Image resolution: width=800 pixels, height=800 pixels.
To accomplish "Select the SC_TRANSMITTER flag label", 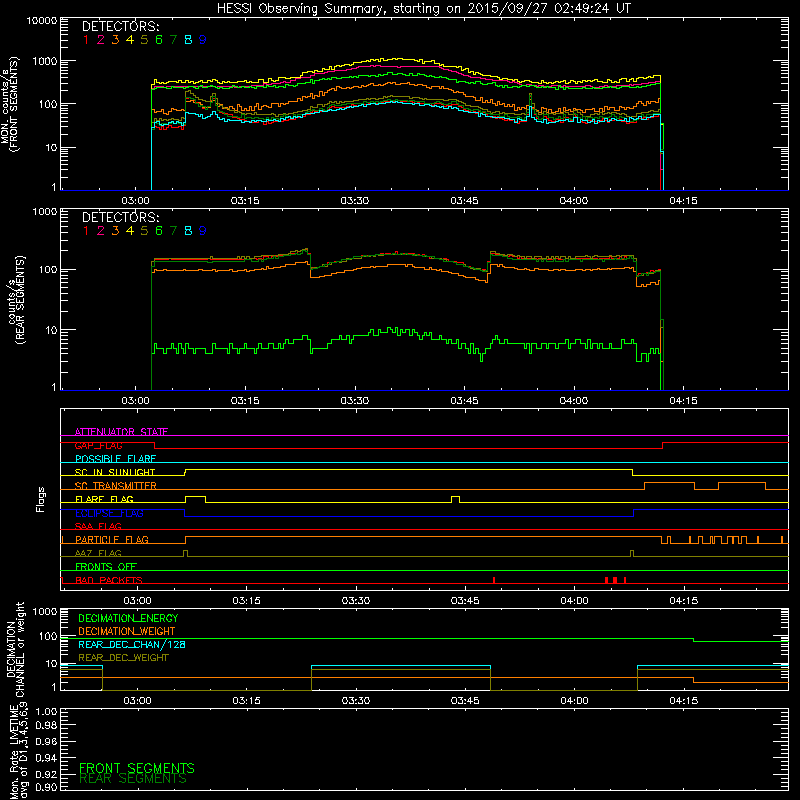I will (x=116, y=486).
